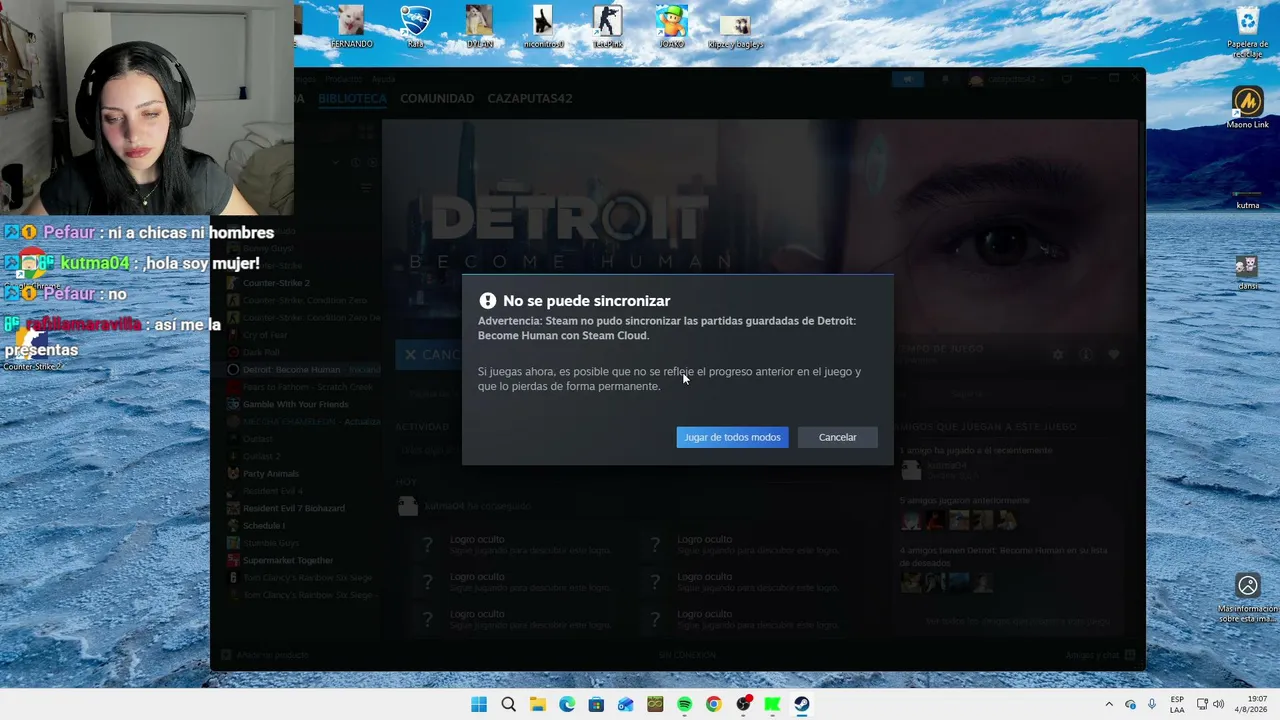The height and width of the screenshot is (720, 1280).
Task: Open 'Amigos y chat' in Steam
Action: tap(1100, 655)
